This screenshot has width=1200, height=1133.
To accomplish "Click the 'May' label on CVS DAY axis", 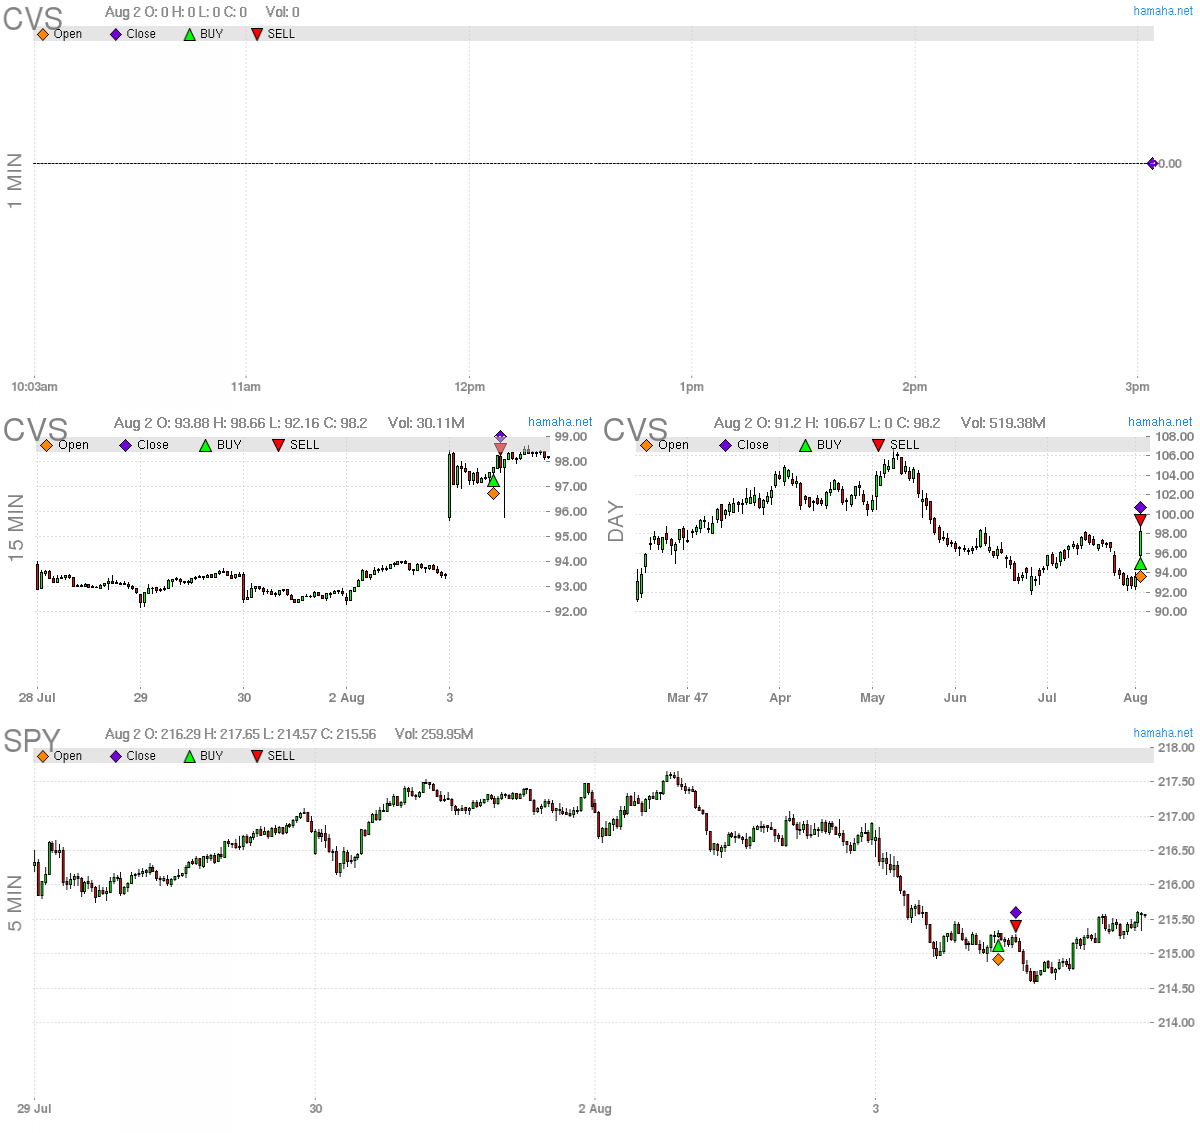I will (x=872, y=698).
